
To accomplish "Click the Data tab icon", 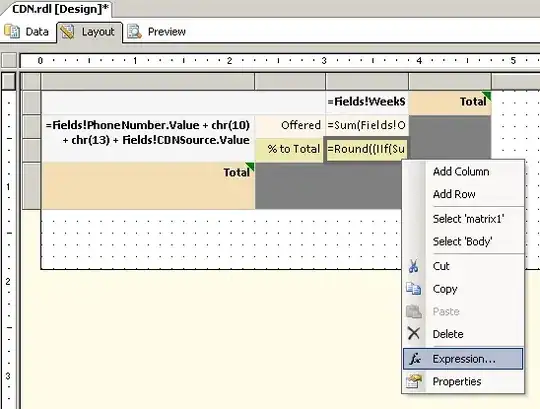I will 12,31.
